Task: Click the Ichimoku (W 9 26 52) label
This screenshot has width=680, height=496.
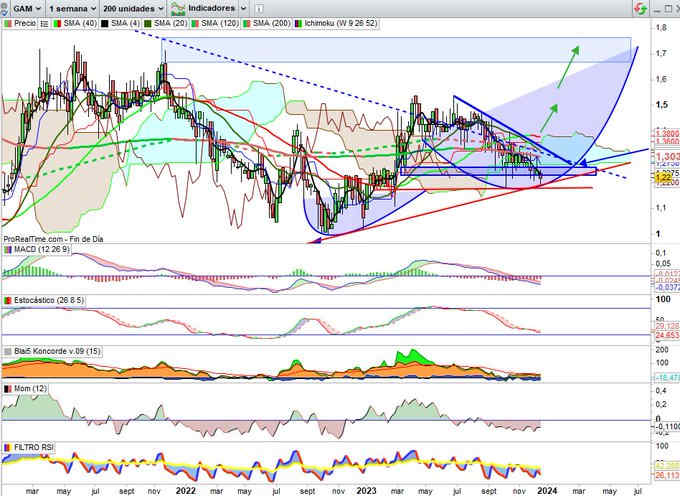Action: pos(340,23)
